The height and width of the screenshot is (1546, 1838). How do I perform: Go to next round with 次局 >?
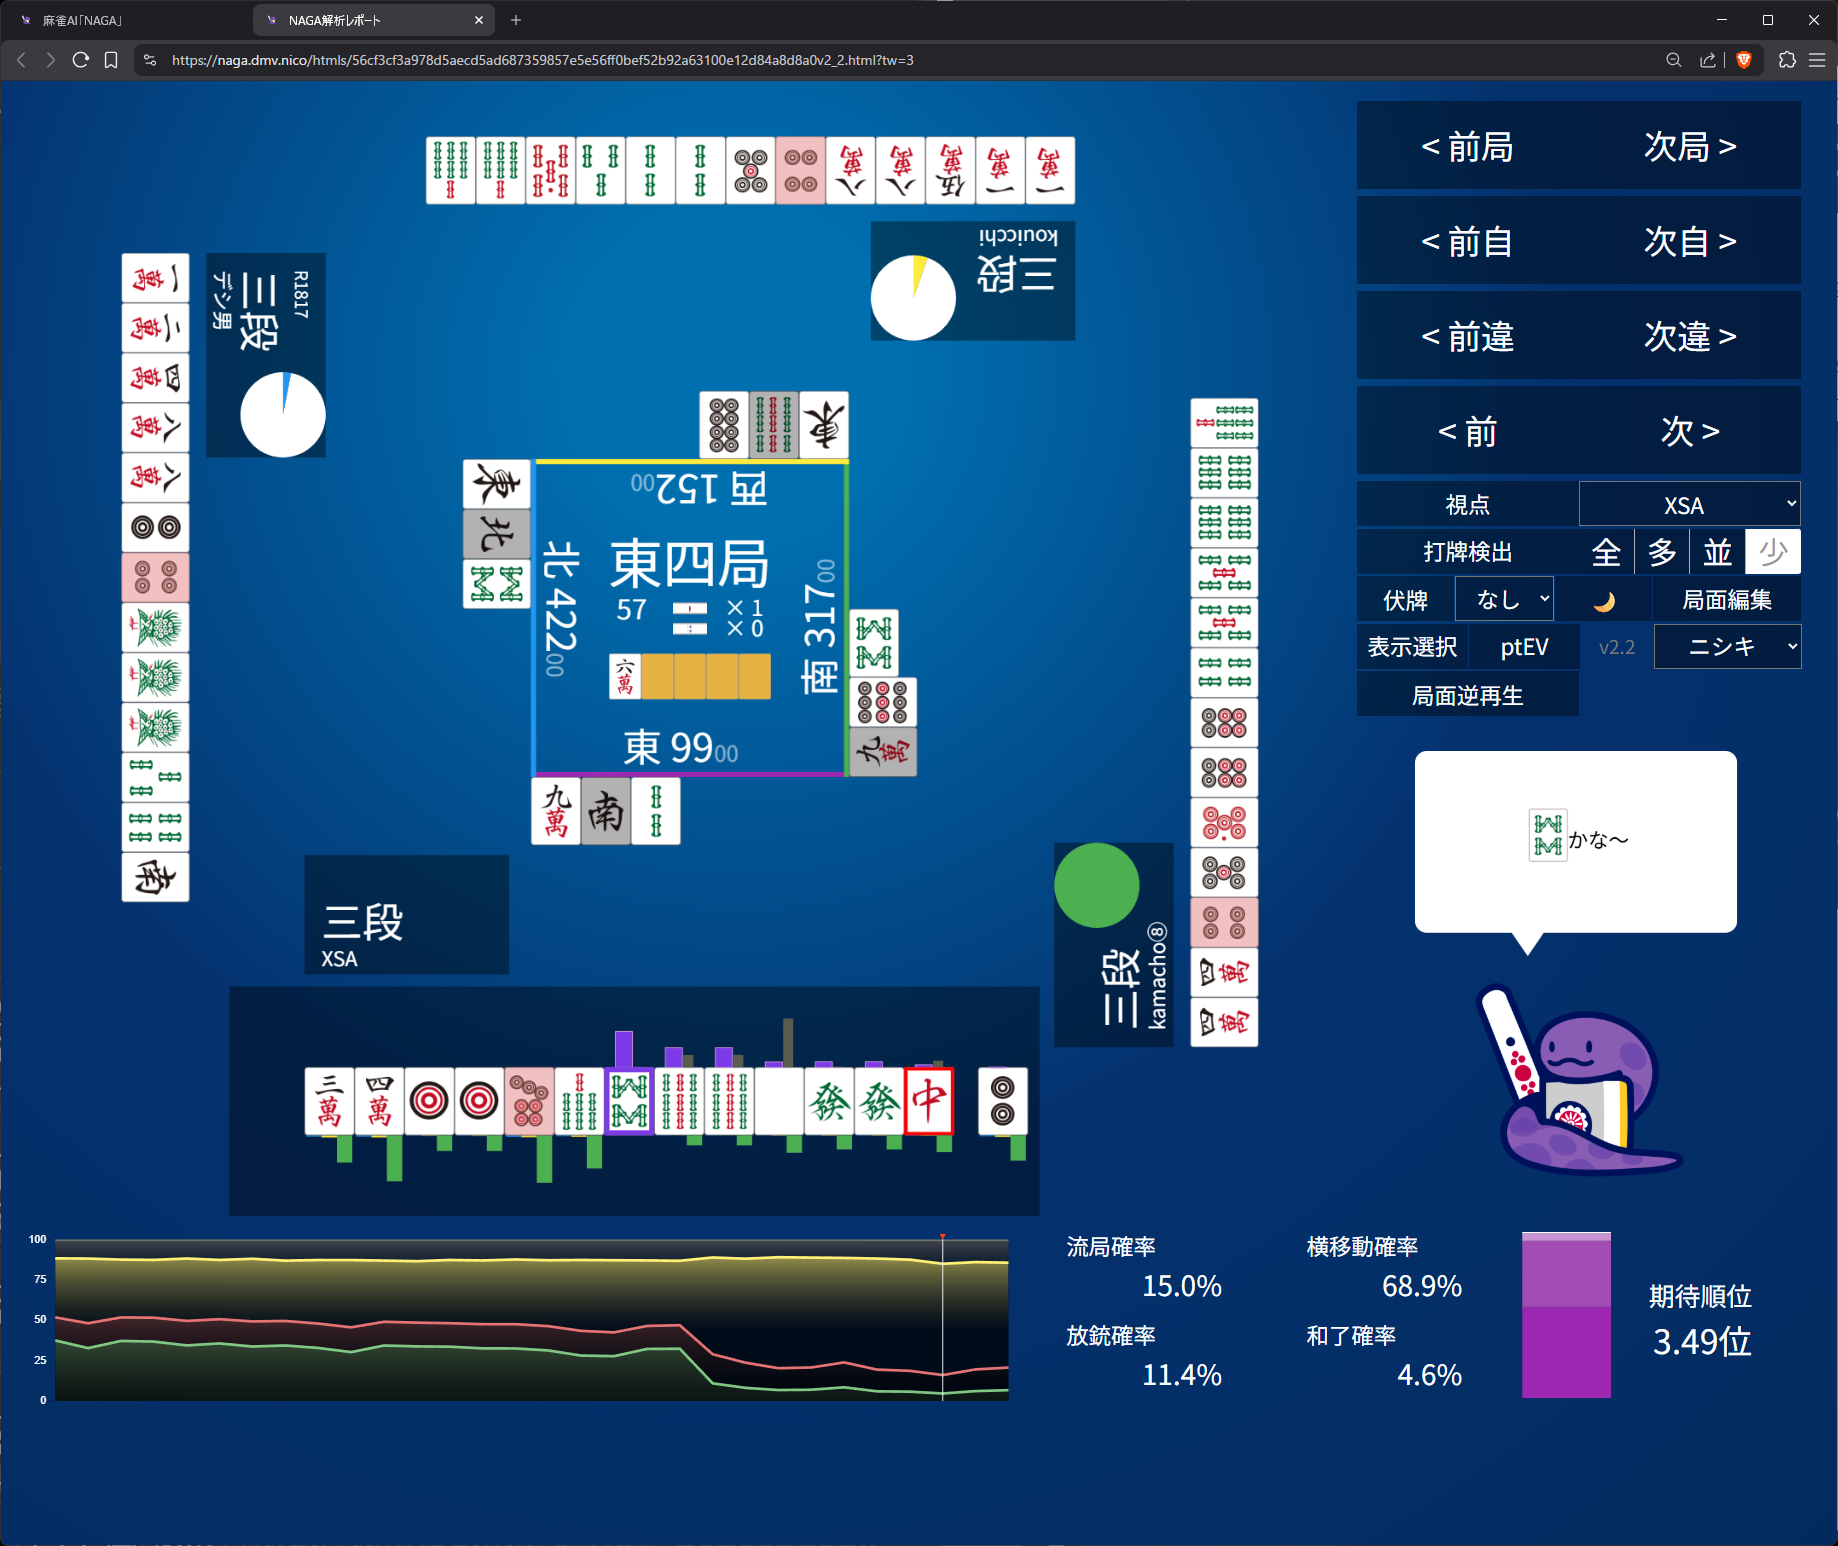(x=1690, y=146)
